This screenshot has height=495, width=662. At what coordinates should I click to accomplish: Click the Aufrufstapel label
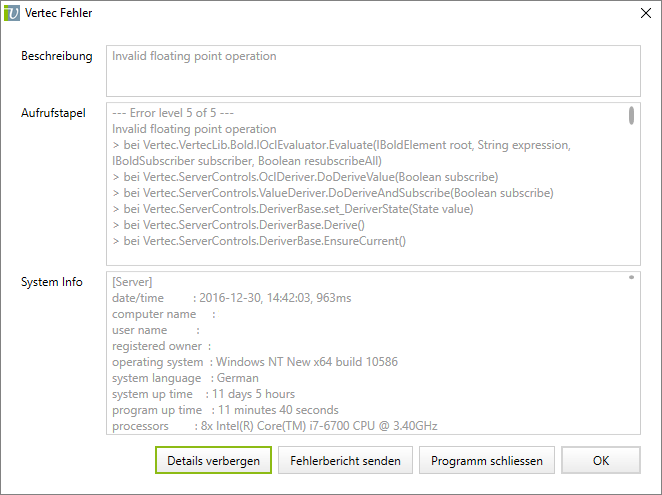[x=53, y=113]
